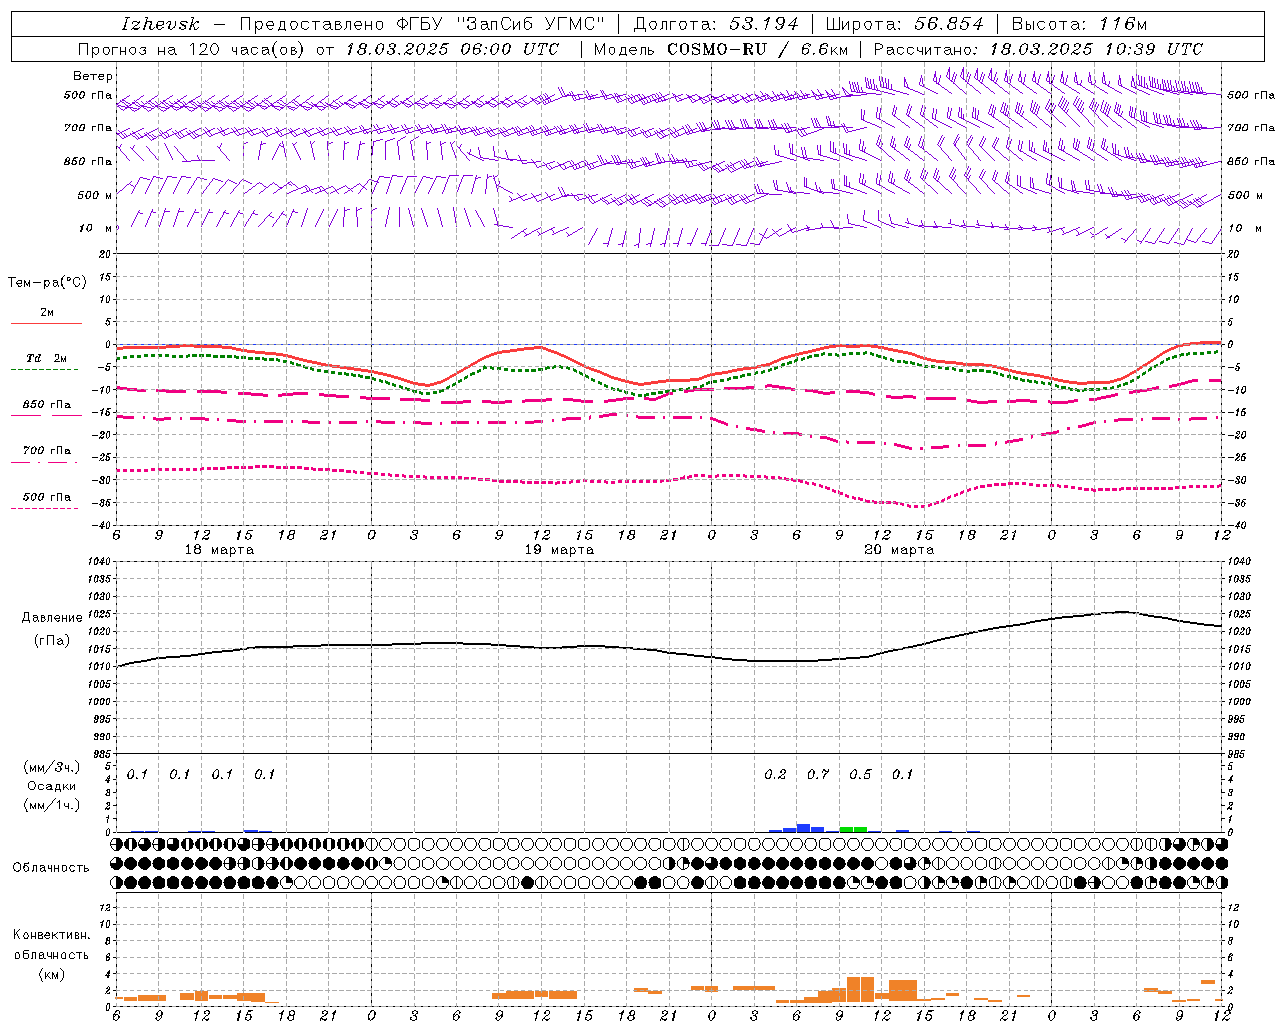Select the 'Широта: 56.854' header value
The width and height of the screenshot is (1280, 1024).
(x=904, y=24)
